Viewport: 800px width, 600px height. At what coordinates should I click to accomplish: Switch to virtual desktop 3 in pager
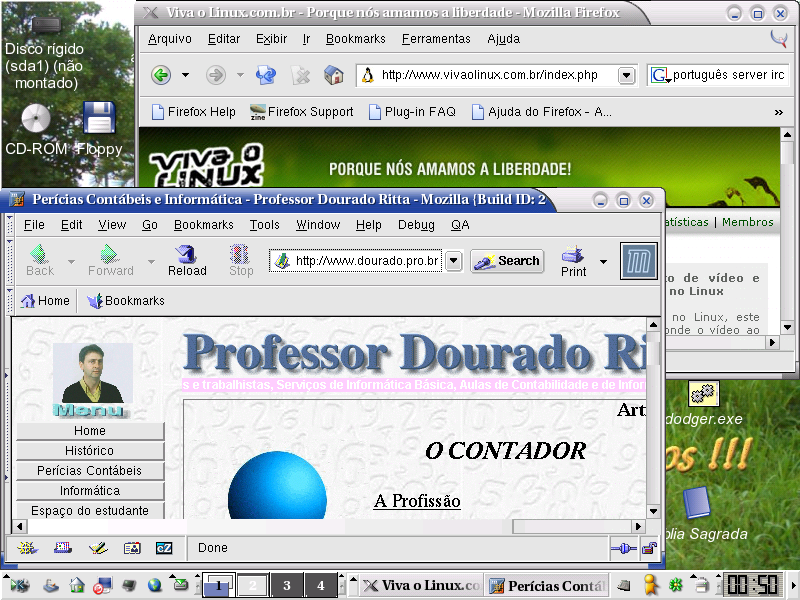287,585
